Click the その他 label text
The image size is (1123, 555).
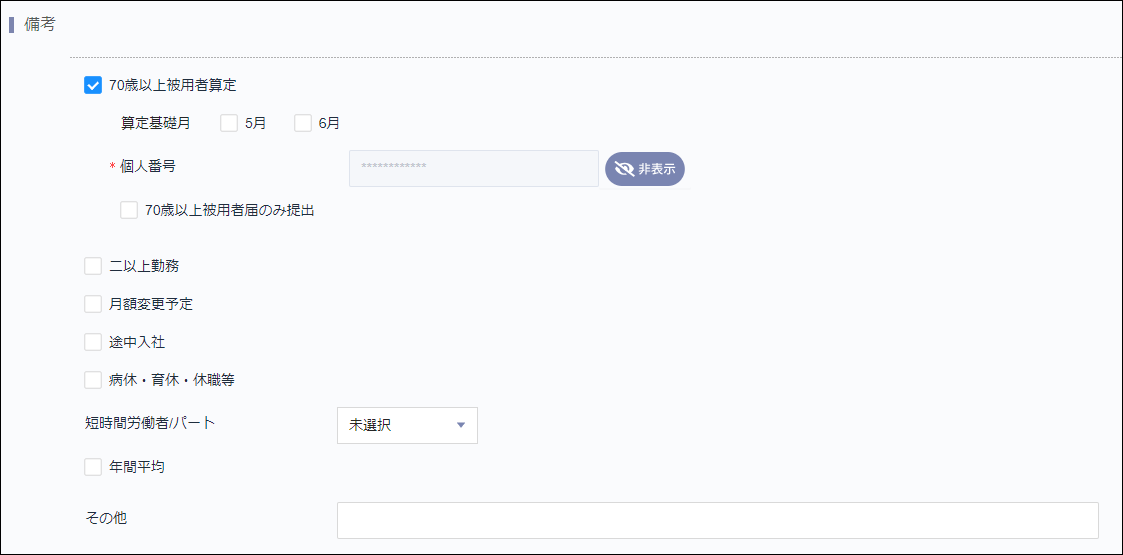click(105, 518)
